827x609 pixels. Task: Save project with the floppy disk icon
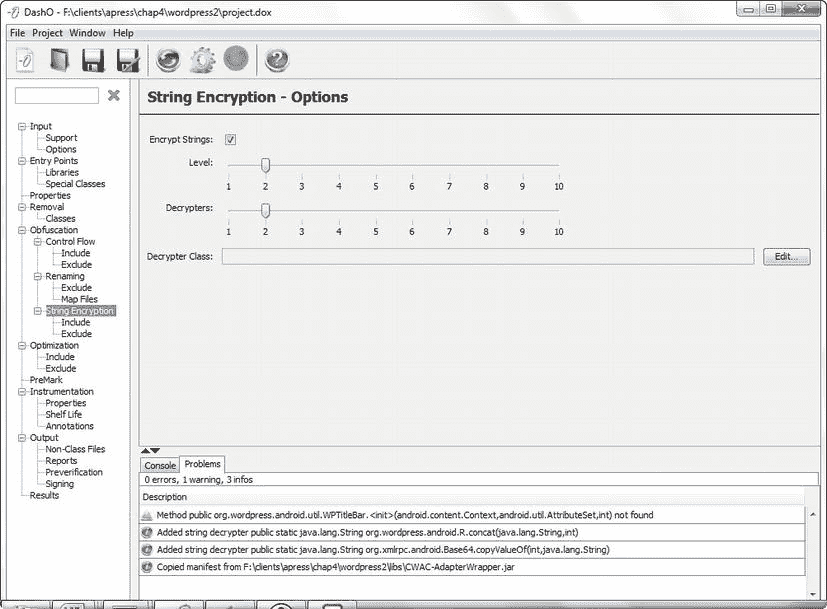tap(93, 60)
